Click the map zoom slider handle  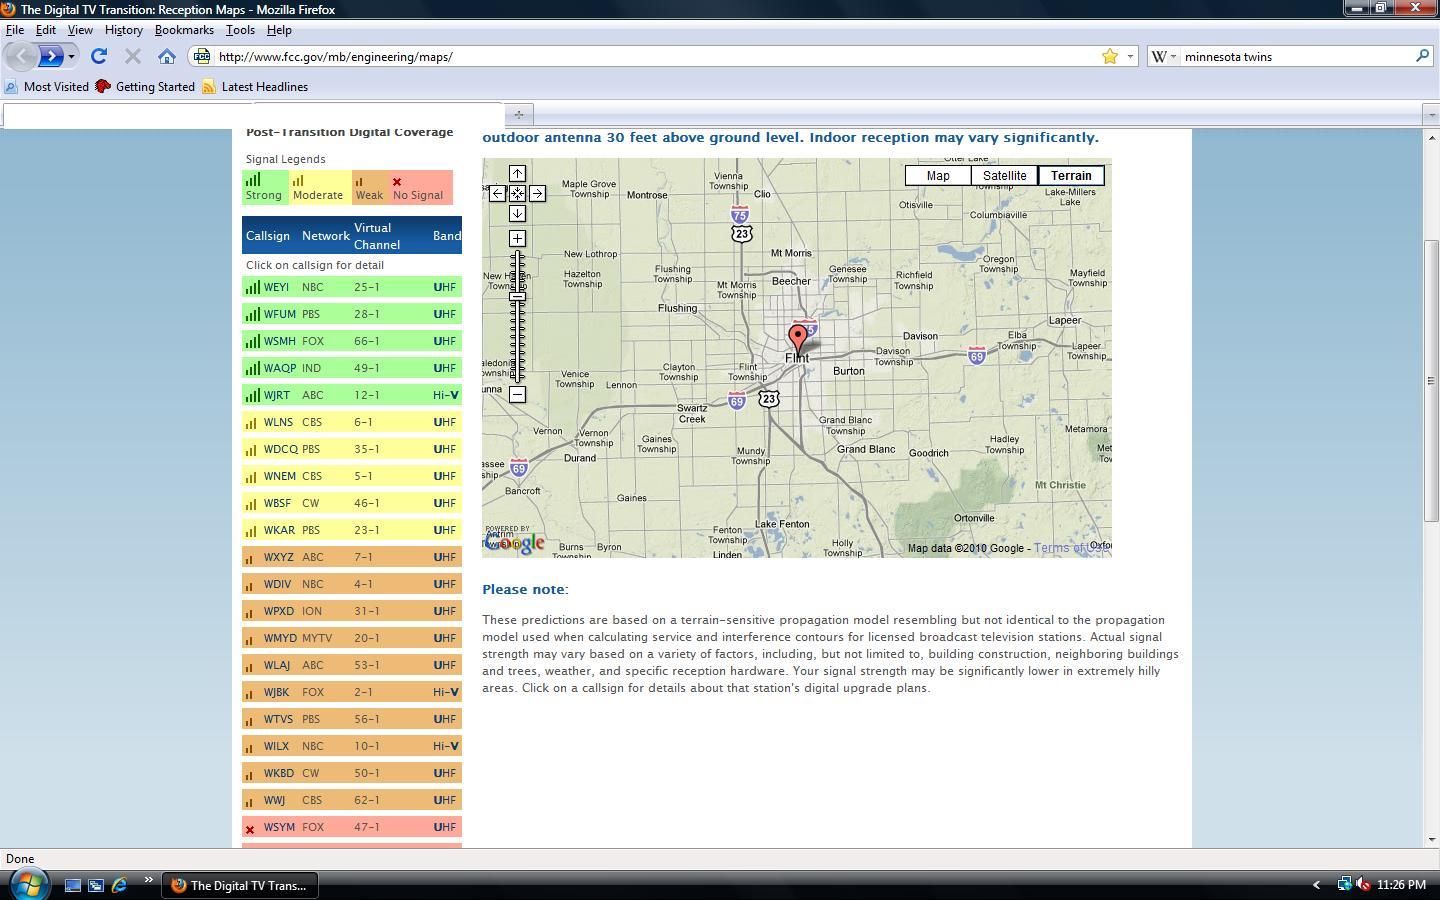(x=517, y=297)
